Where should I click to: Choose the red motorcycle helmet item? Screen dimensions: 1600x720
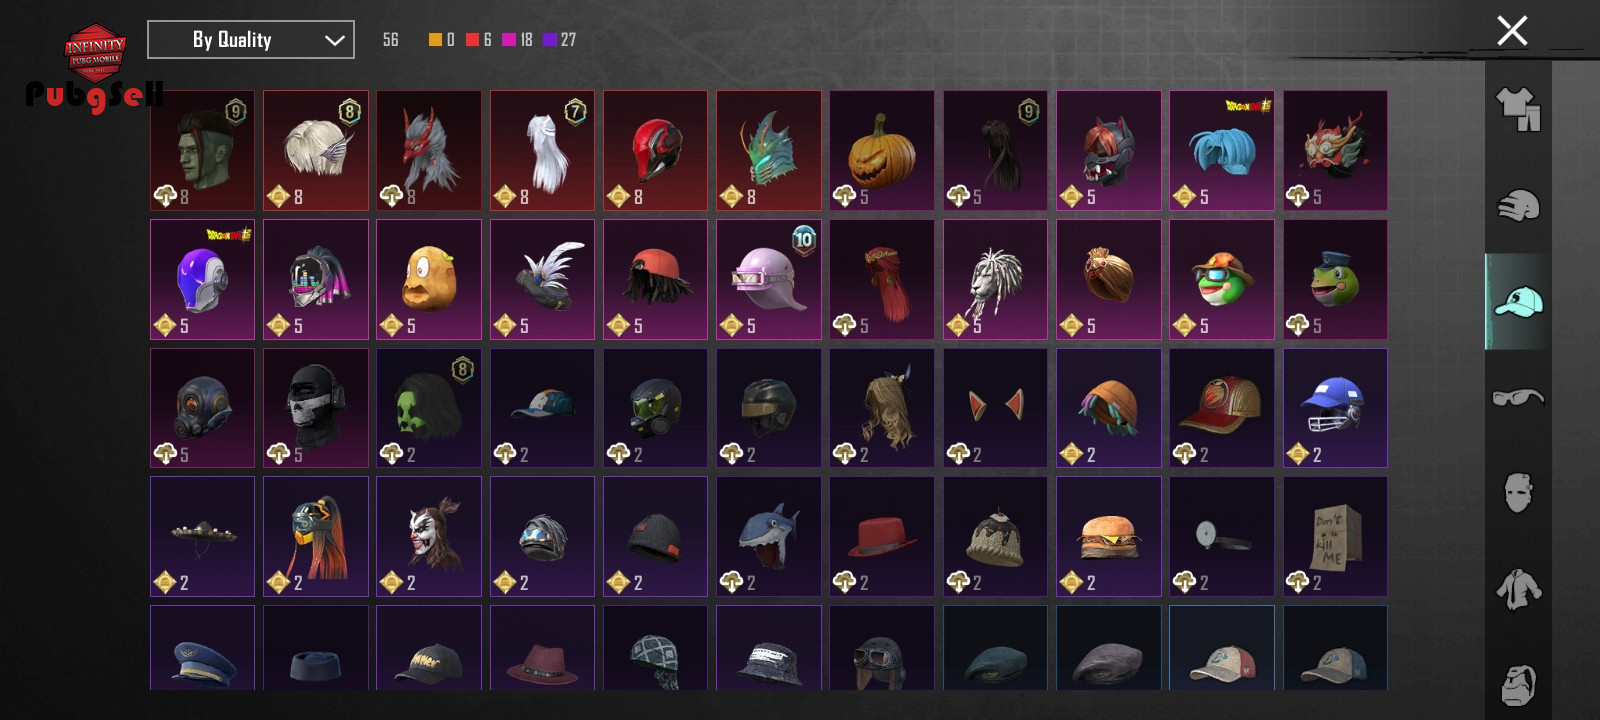pos(655,151)
